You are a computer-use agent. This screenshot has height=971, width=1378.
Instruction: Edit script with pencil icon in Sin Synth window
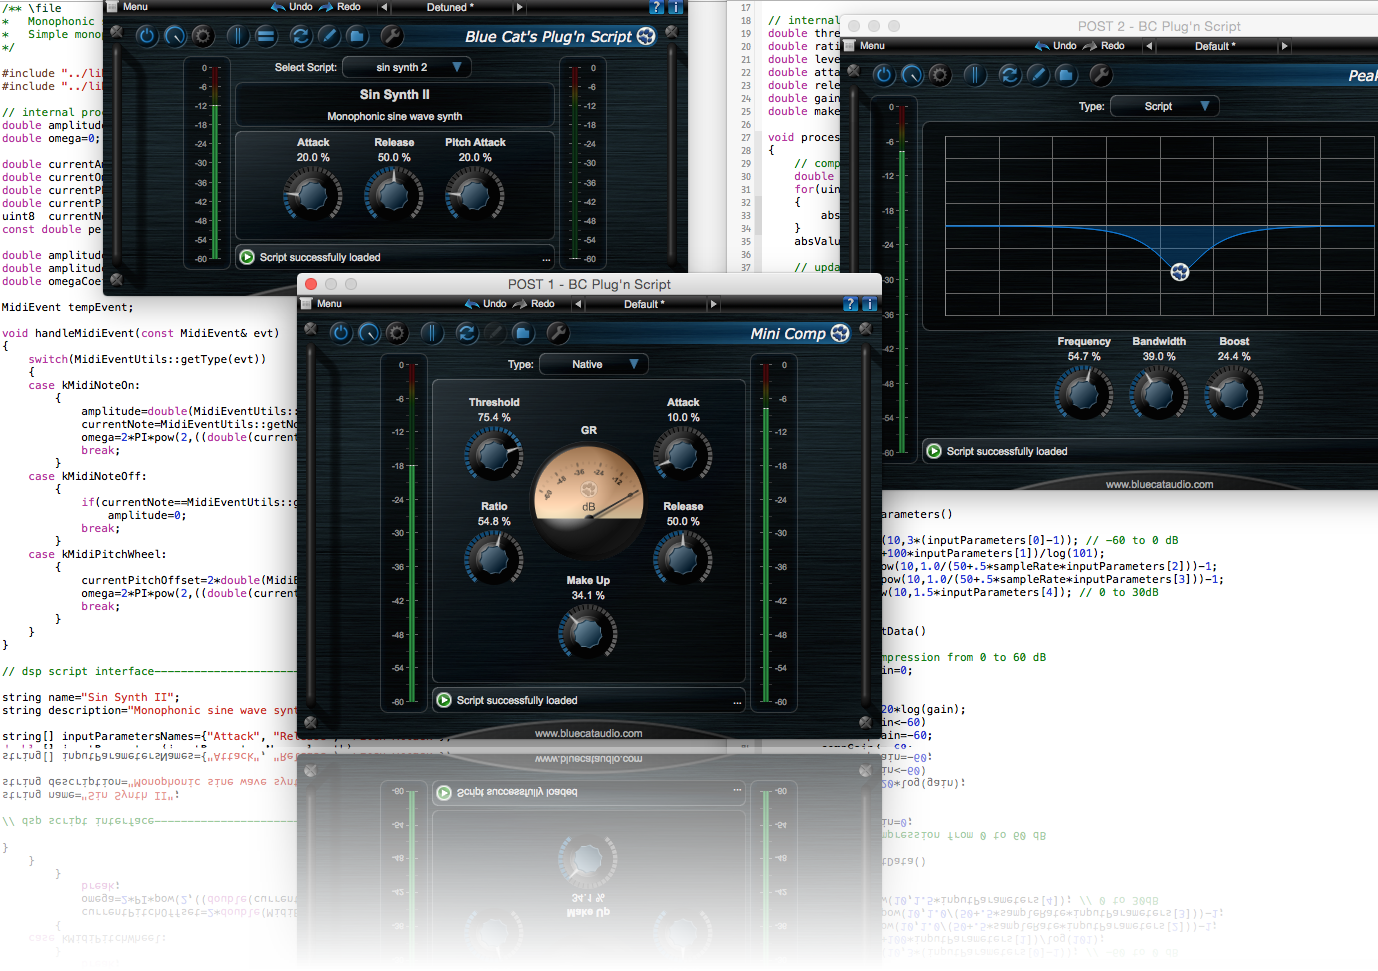tap(328, 36)
